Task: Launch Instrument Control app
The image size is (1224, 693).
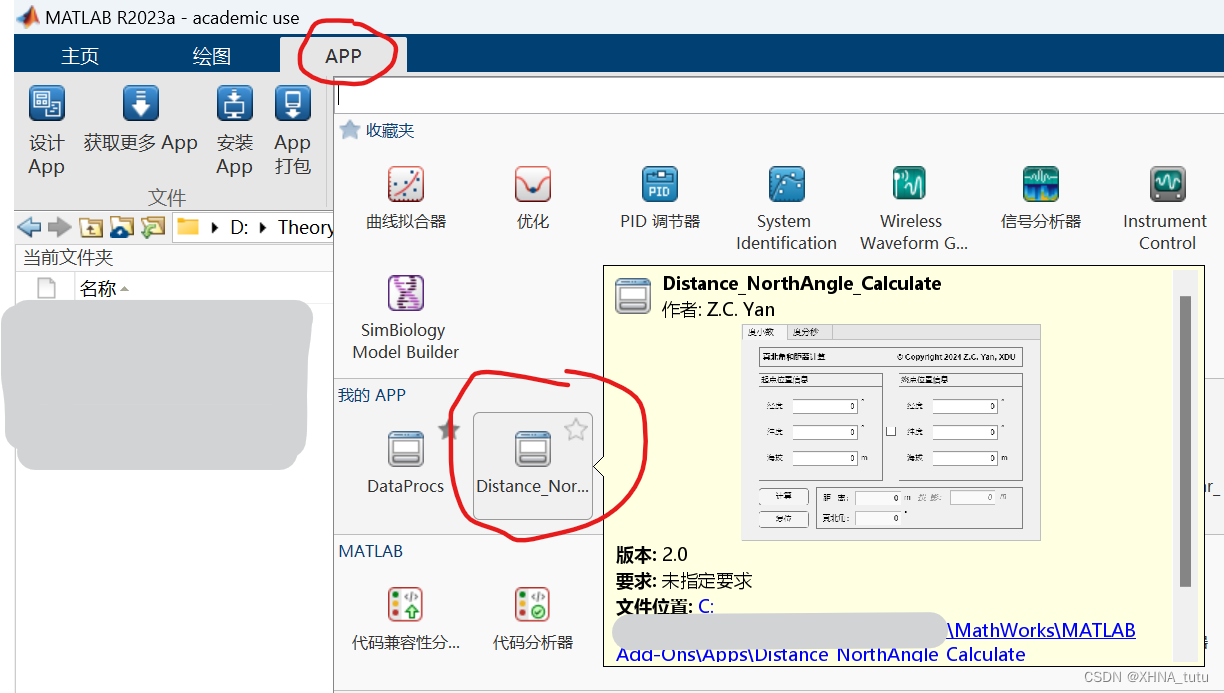Action: point(1167,209)
